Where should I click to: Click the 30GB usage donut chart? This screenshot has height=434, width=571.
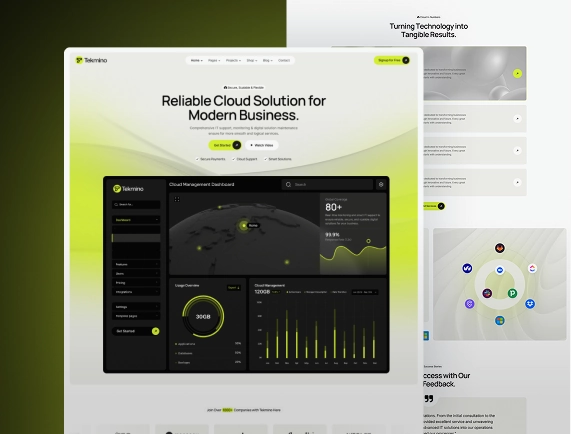pos(203,316)
